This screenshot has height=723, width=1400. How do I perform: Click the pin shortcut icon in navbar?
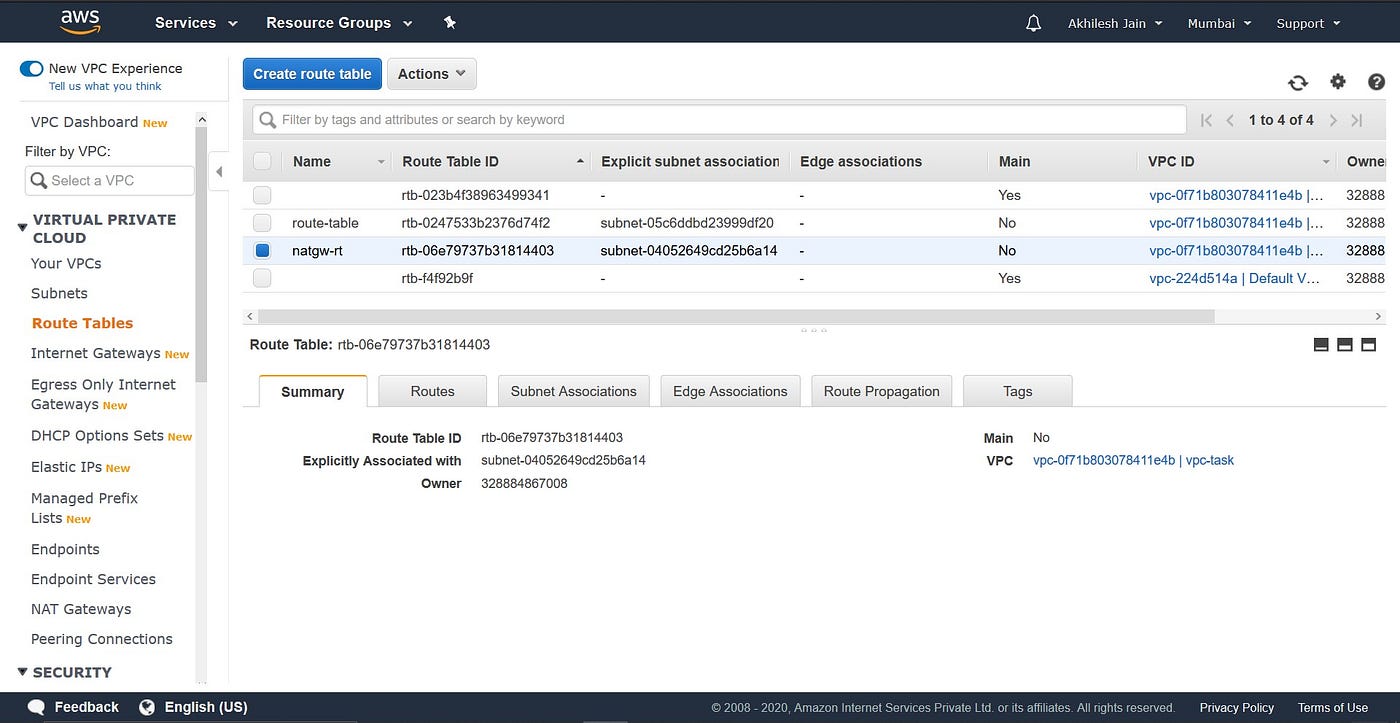450,22
